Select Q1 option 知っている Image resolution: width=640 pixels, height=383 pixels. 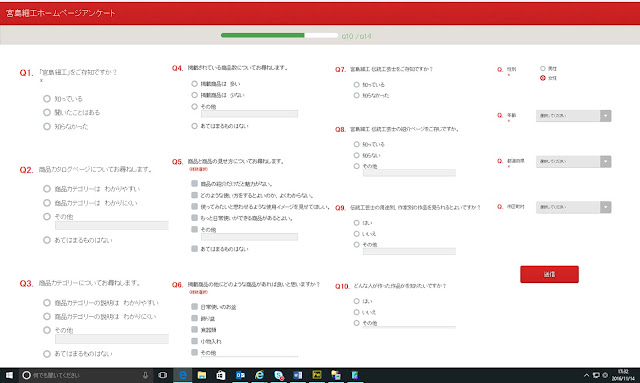(47, 99)
